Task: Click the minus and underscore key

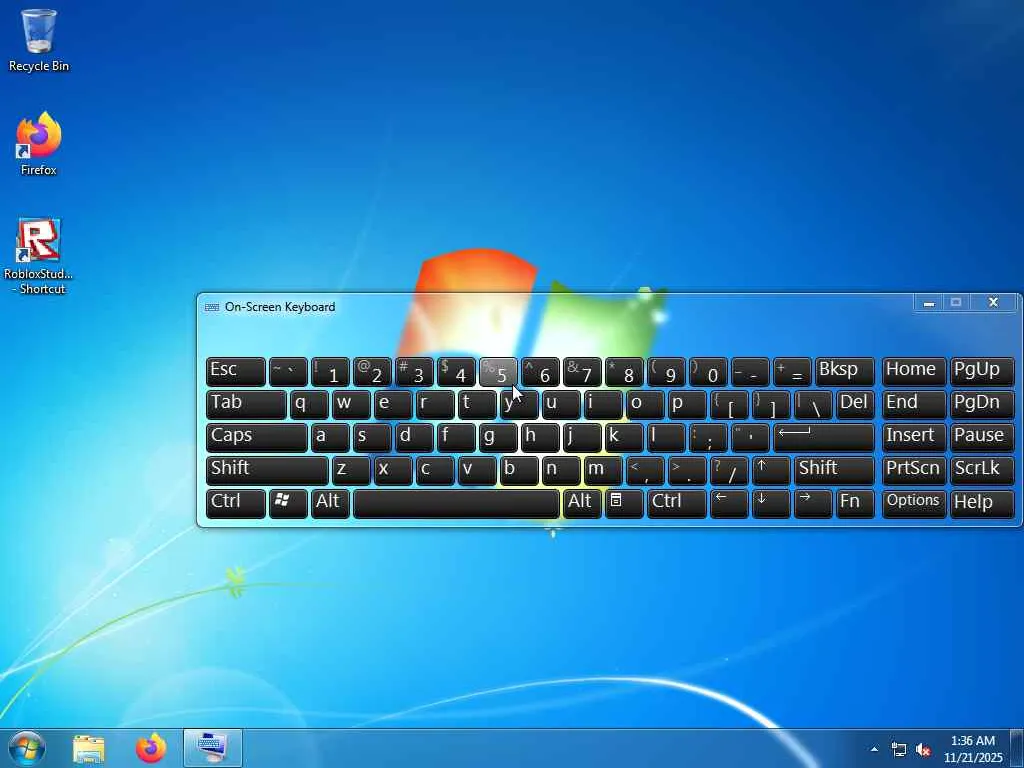Action: [x=750, y=371]
